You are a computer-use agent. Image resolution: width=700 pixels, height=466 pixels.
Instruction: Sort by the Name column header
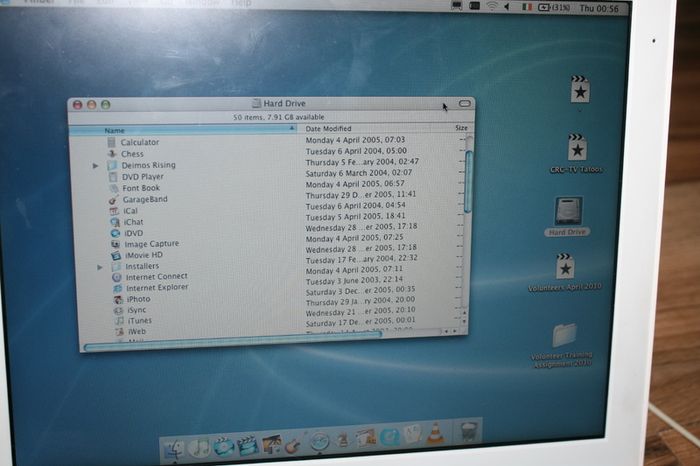pos(183,130)
